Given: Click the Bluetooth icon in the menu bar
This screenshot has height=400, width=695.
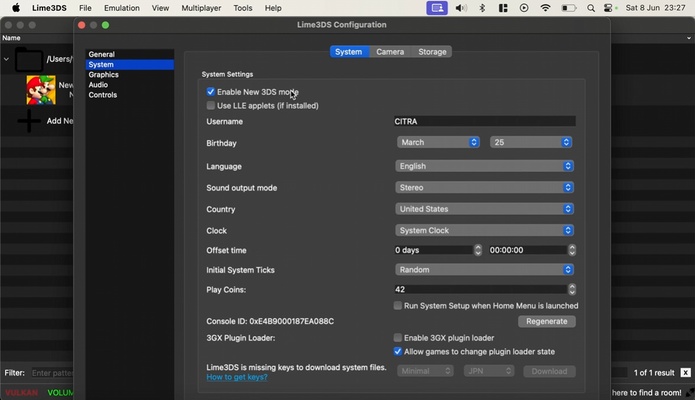Looking at the screenshot, I should click(482, 8).
